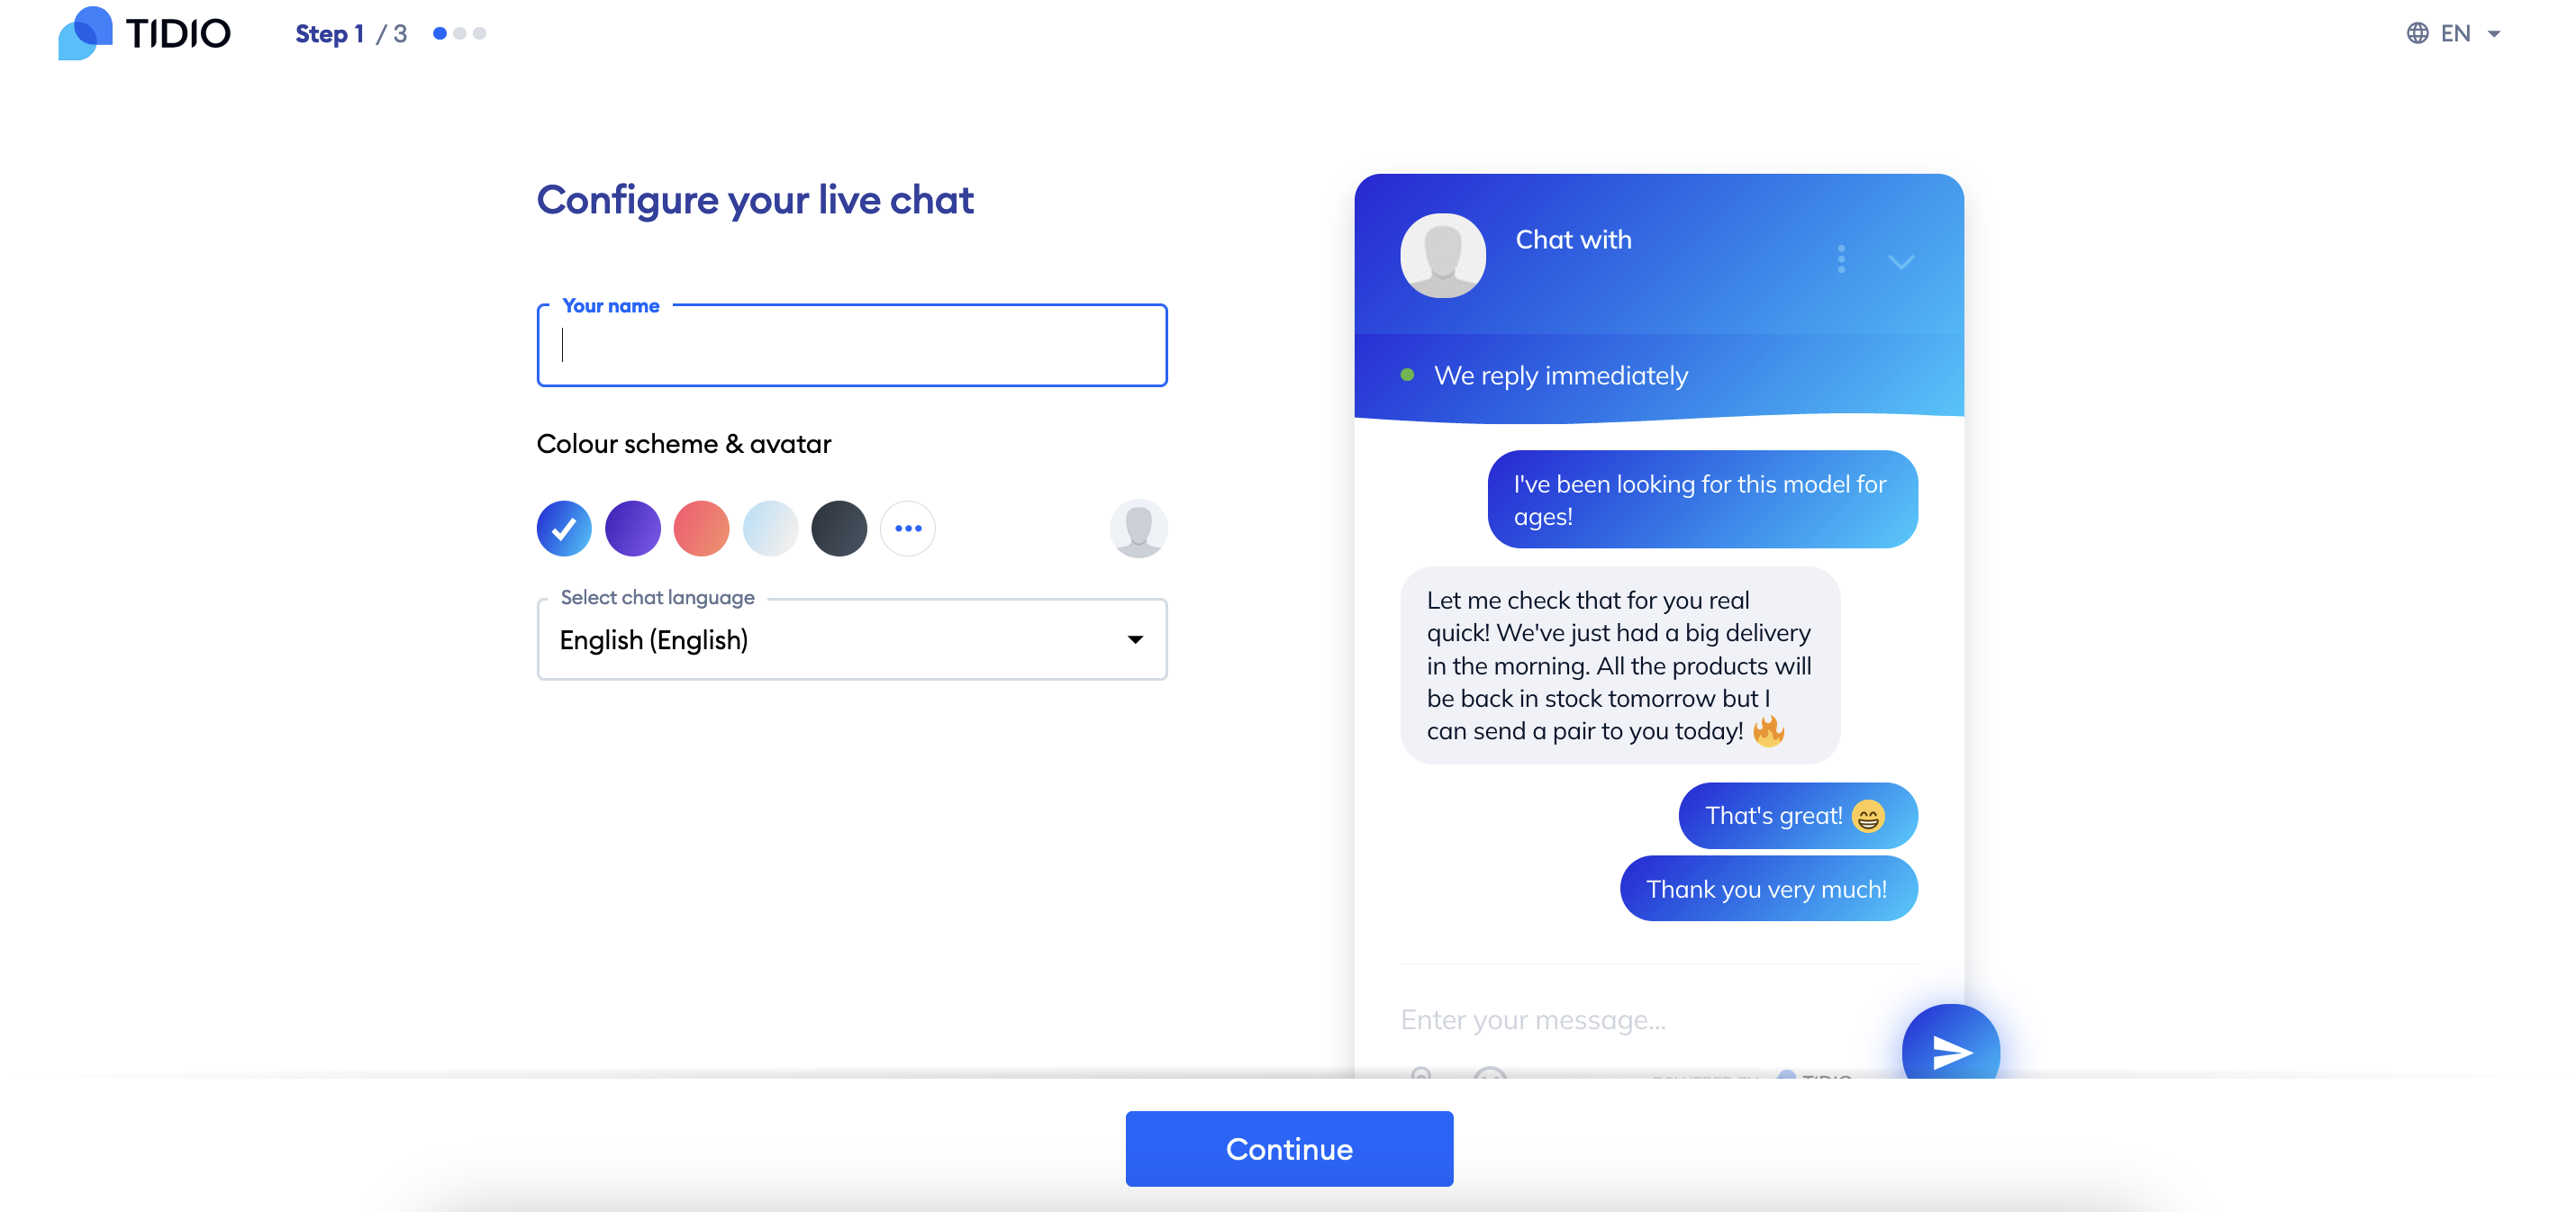Click the globe language icon

pos(2417,33)
